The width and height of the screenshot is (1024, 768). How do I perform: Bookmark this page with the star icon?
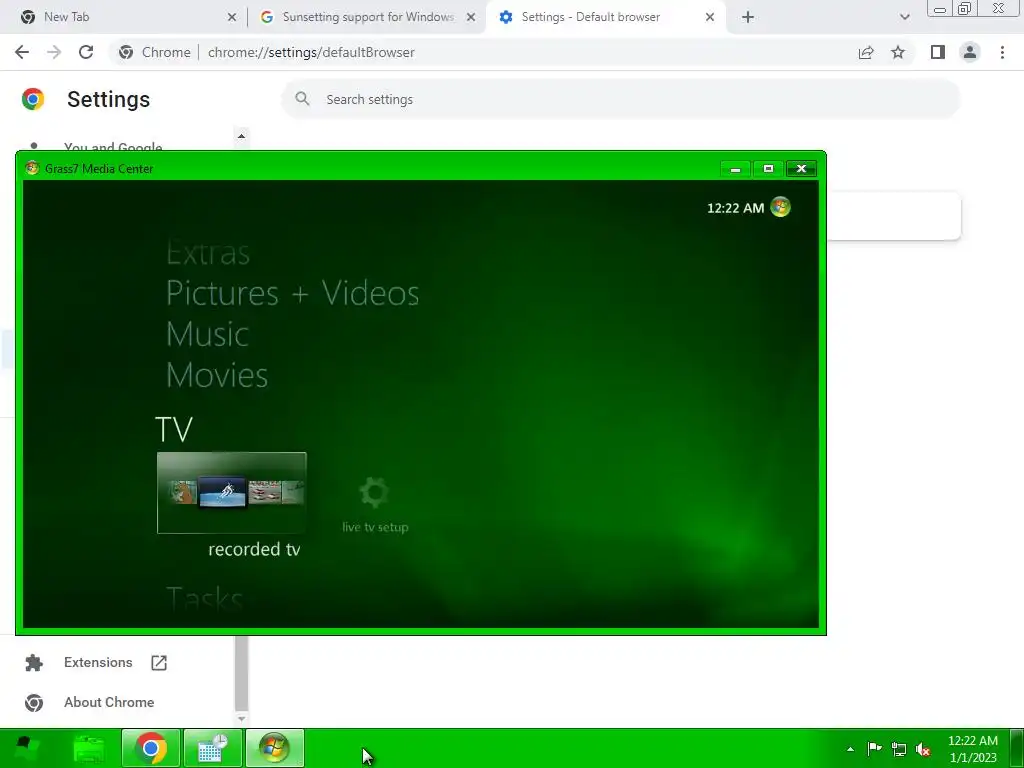click(898, 52)
